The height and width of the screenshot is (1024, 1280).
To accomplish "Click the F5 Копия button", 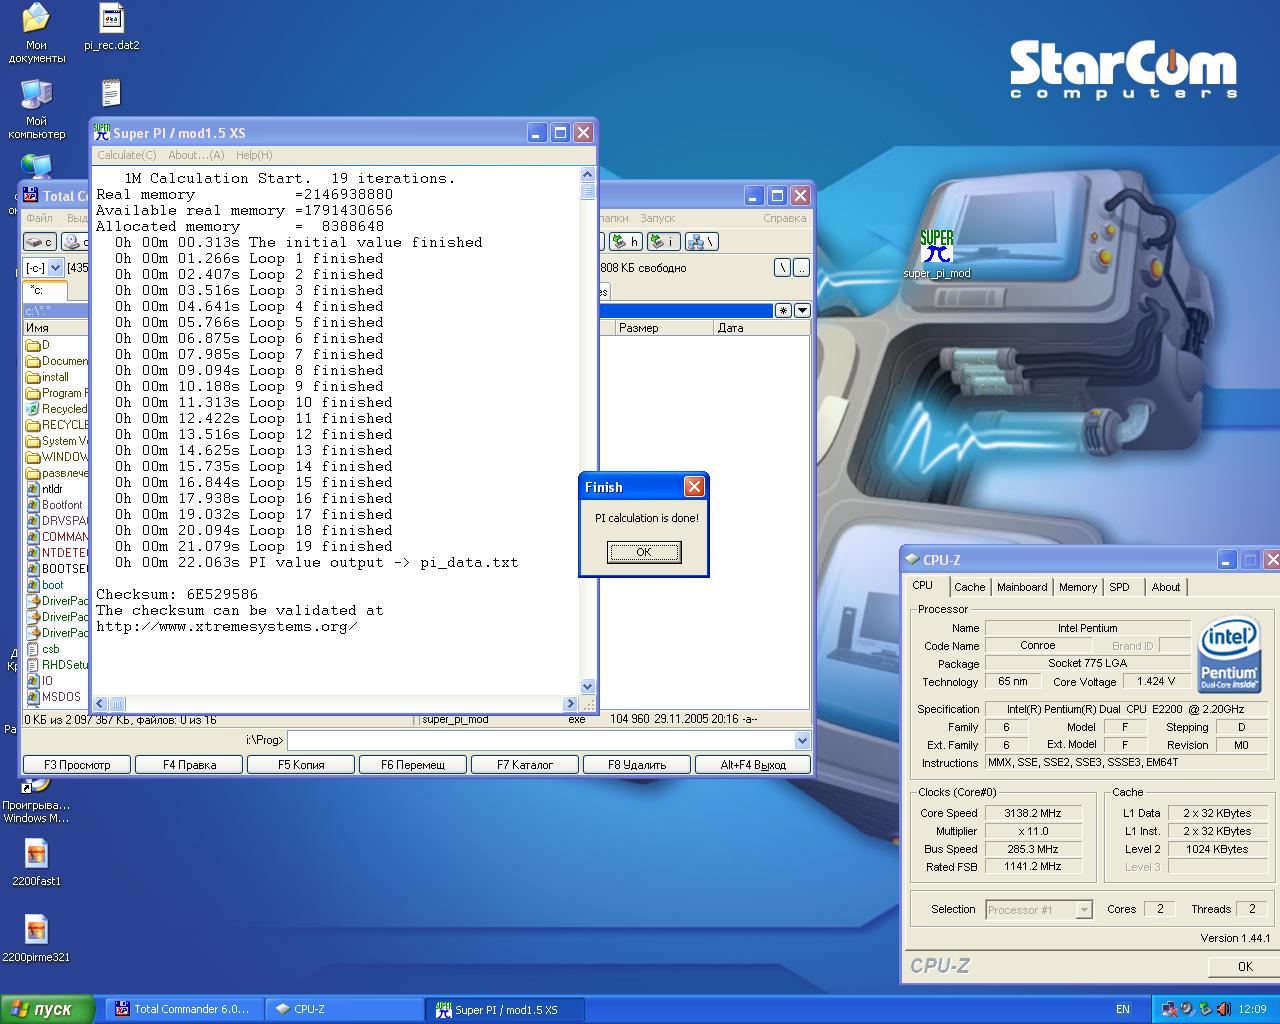I will tap(302, 765).
